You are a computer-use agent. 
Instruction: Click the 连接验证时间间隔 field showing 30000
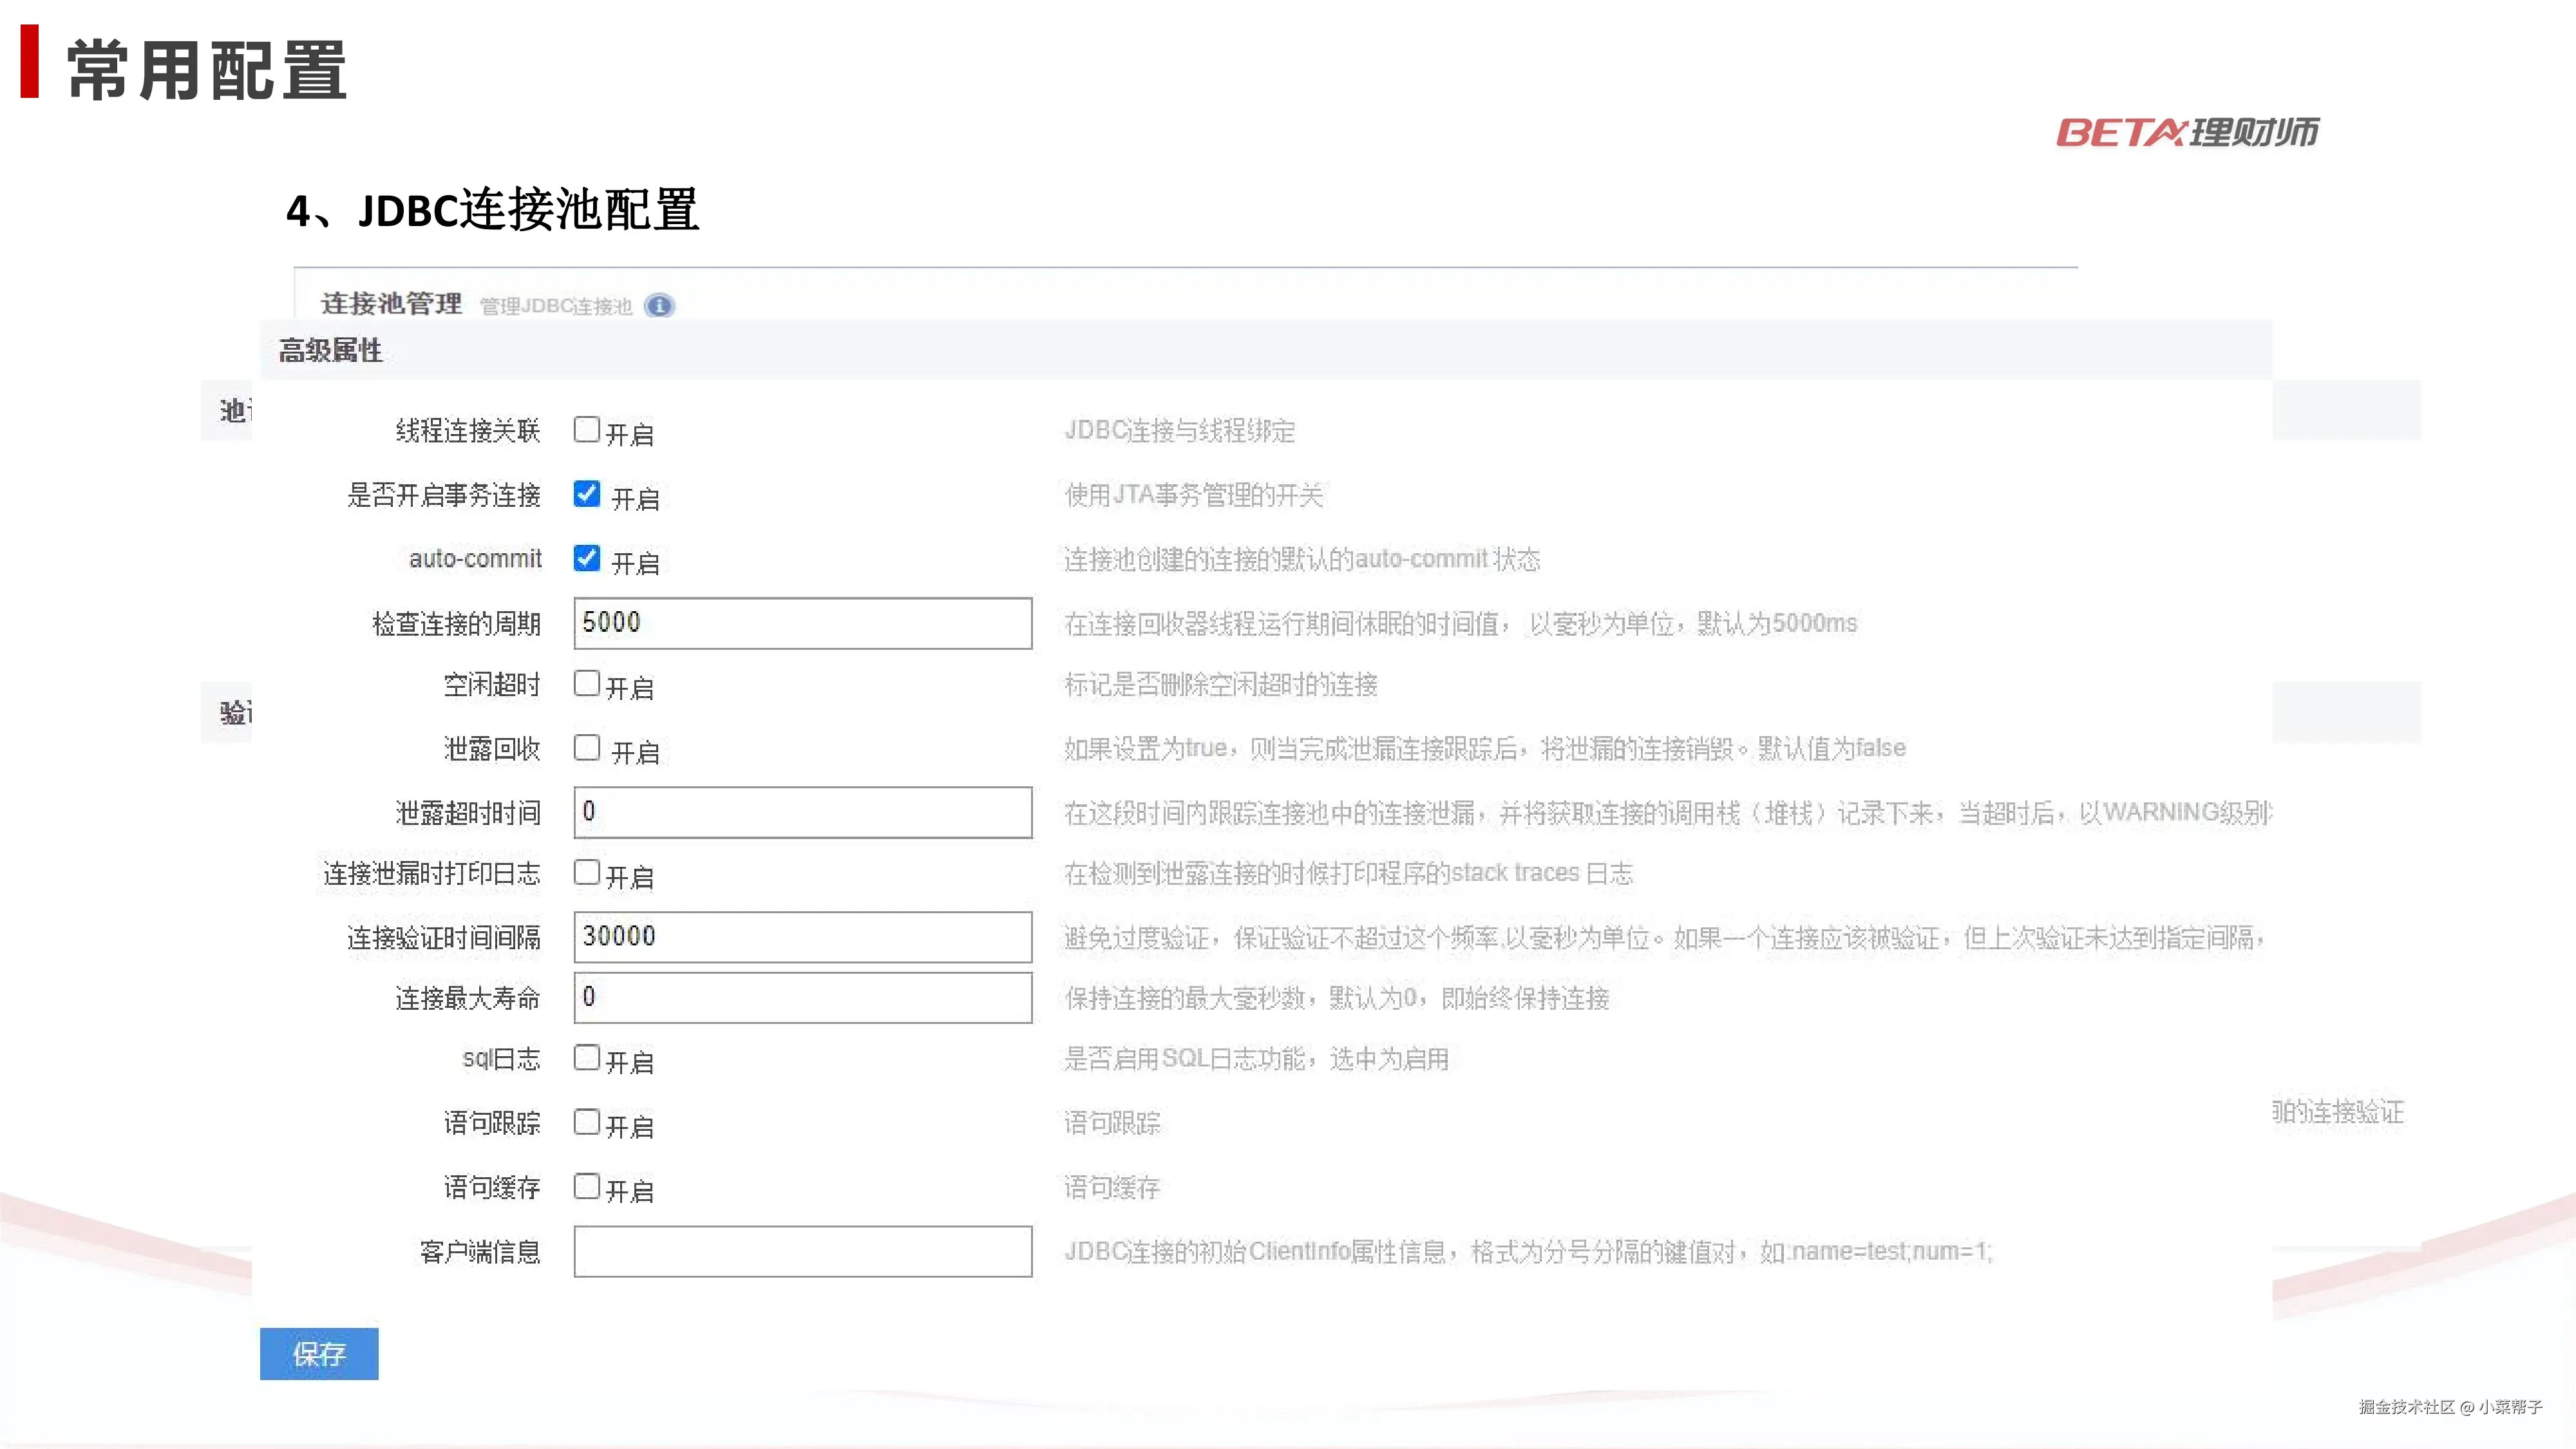(x=802, y=937)
